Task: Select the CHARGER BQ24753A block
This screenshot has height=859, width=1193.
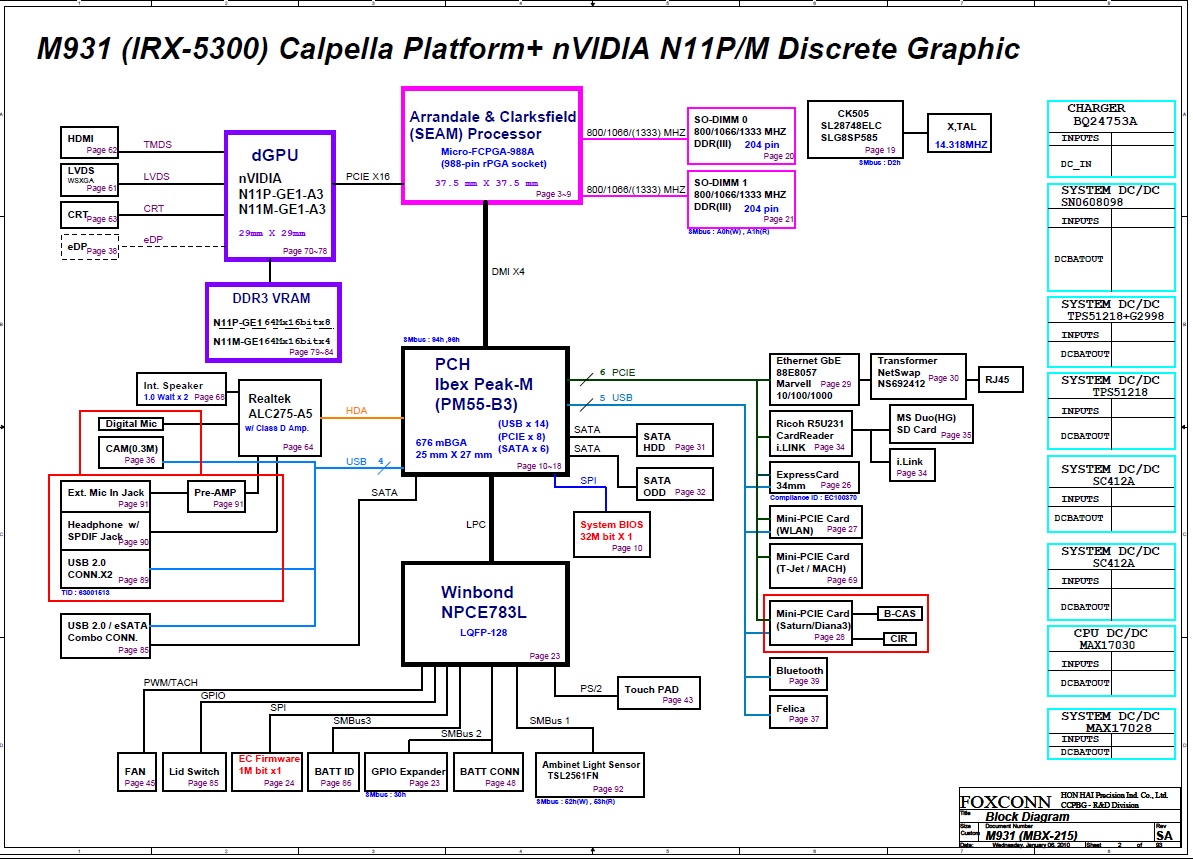Action: [x=1112, y=138]
